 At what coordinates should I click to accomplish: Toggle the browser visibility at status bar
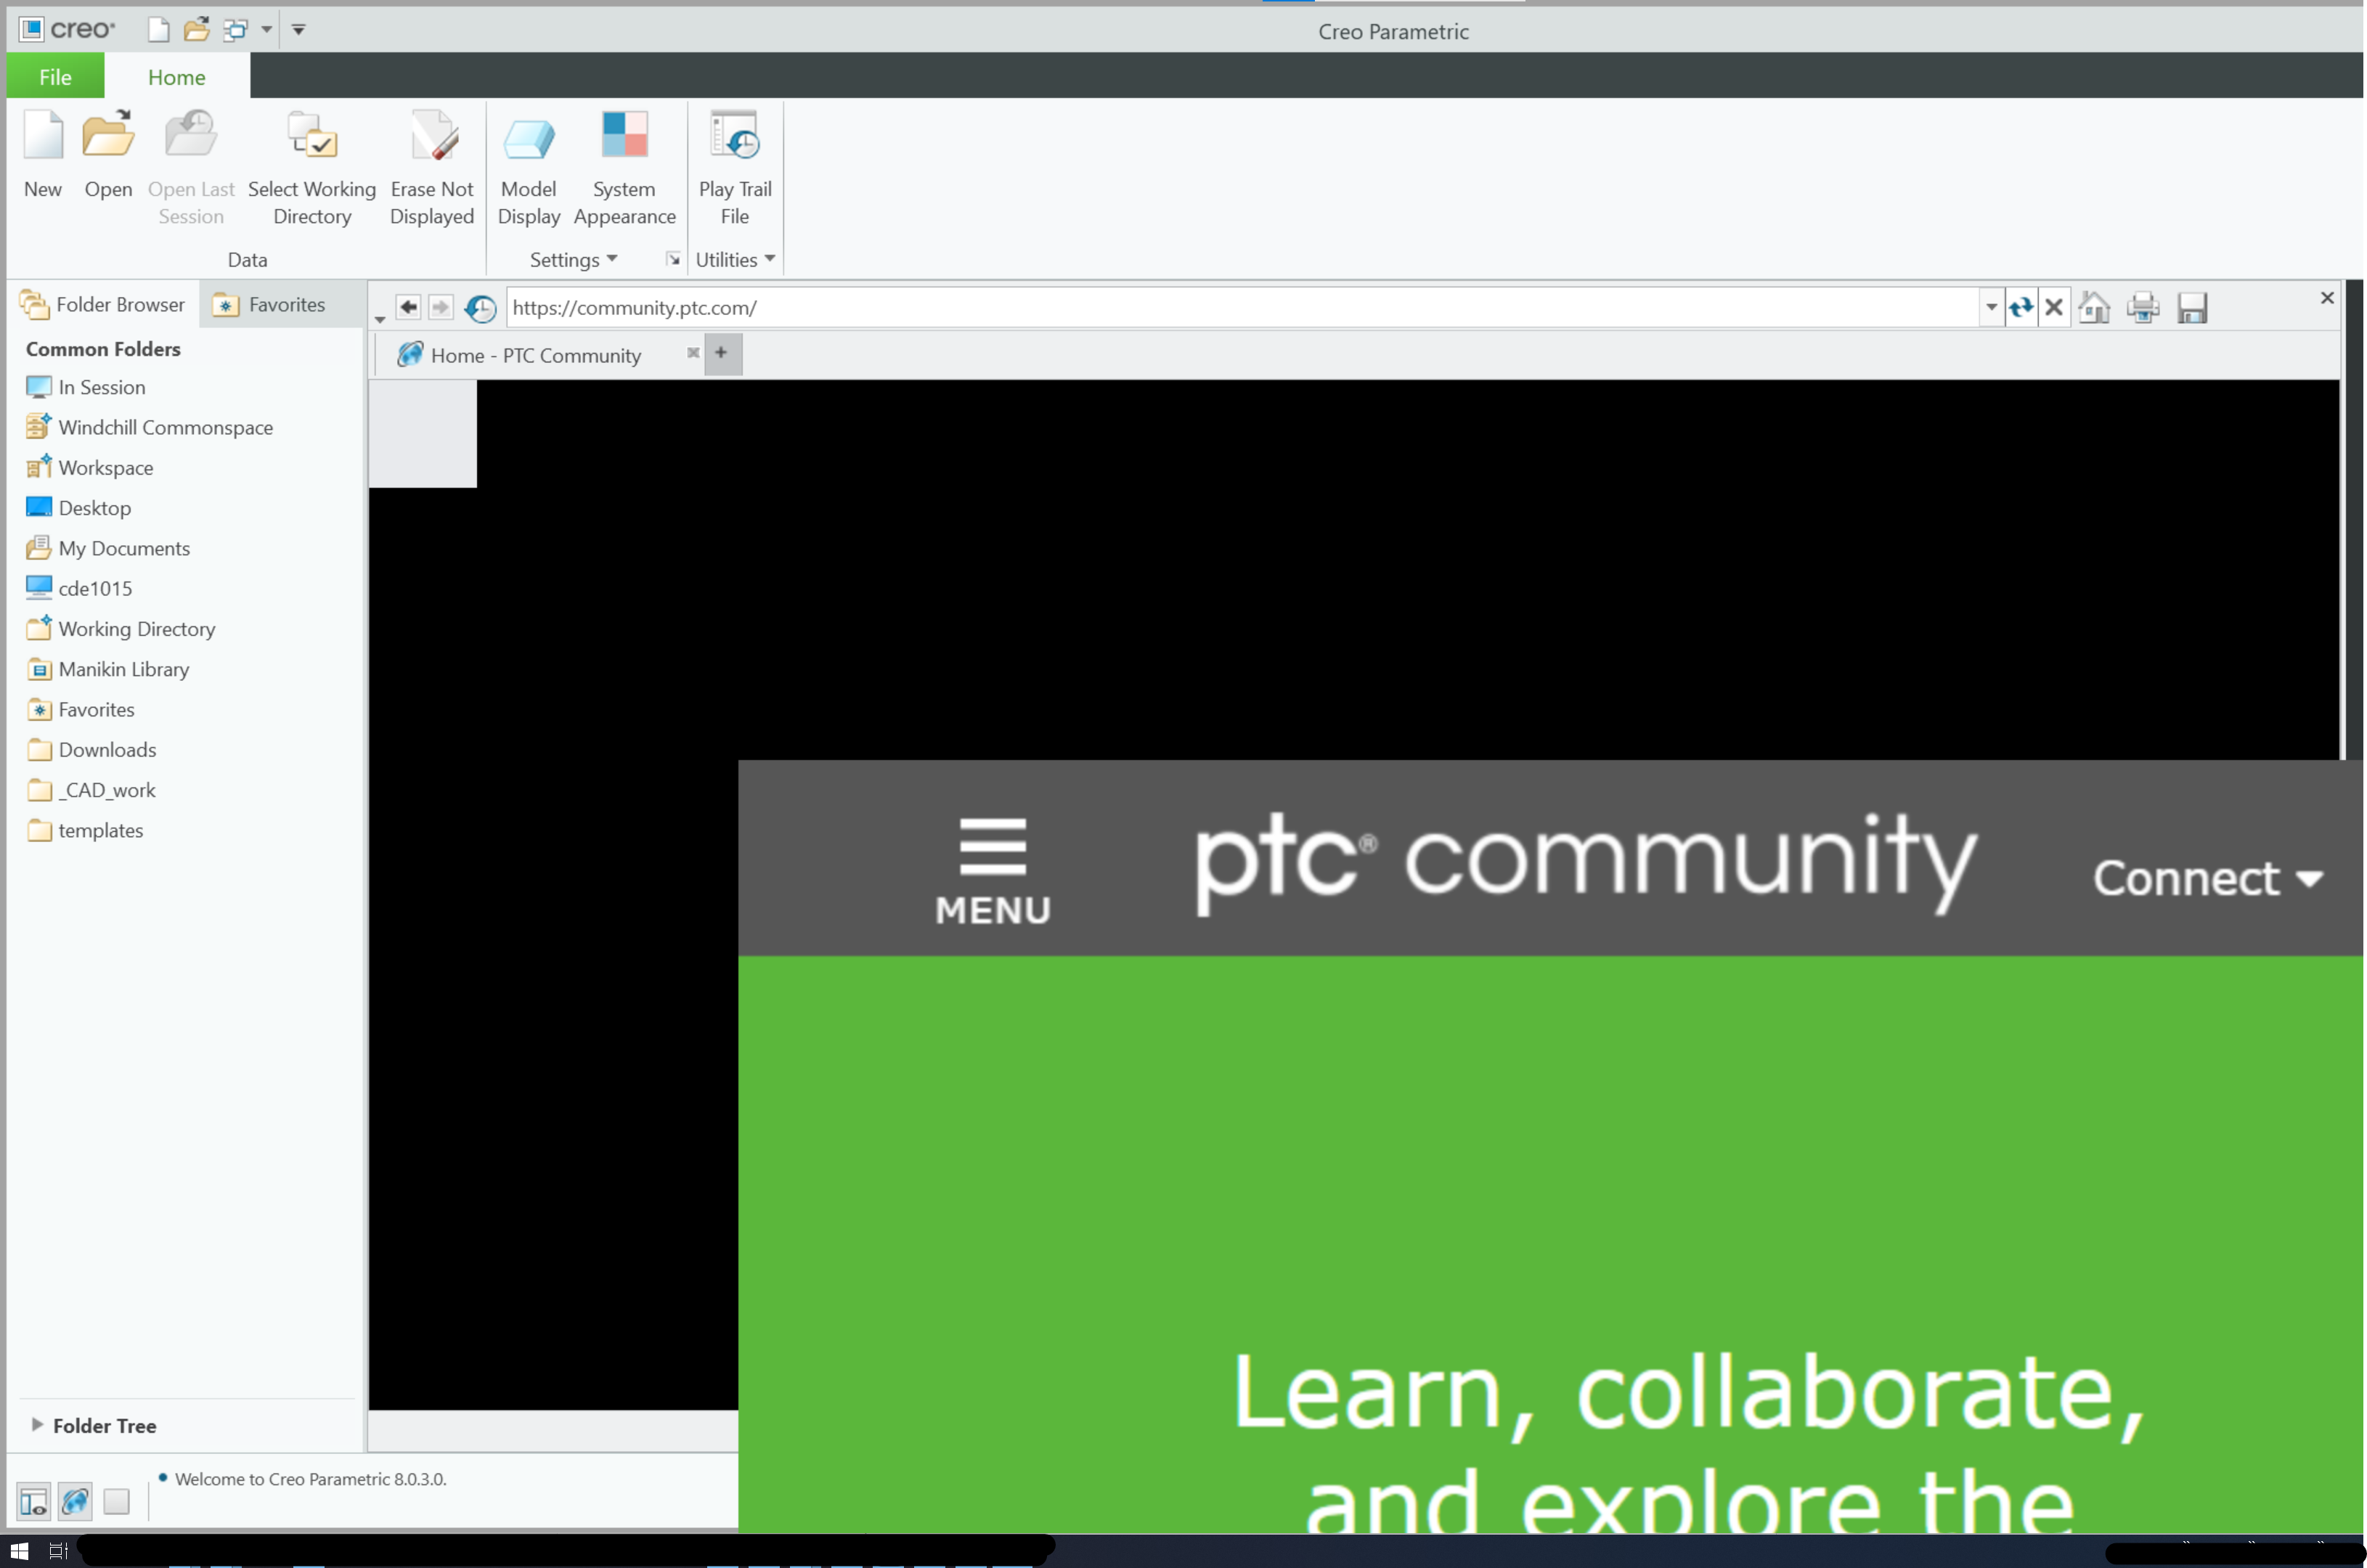(32, 1501)
